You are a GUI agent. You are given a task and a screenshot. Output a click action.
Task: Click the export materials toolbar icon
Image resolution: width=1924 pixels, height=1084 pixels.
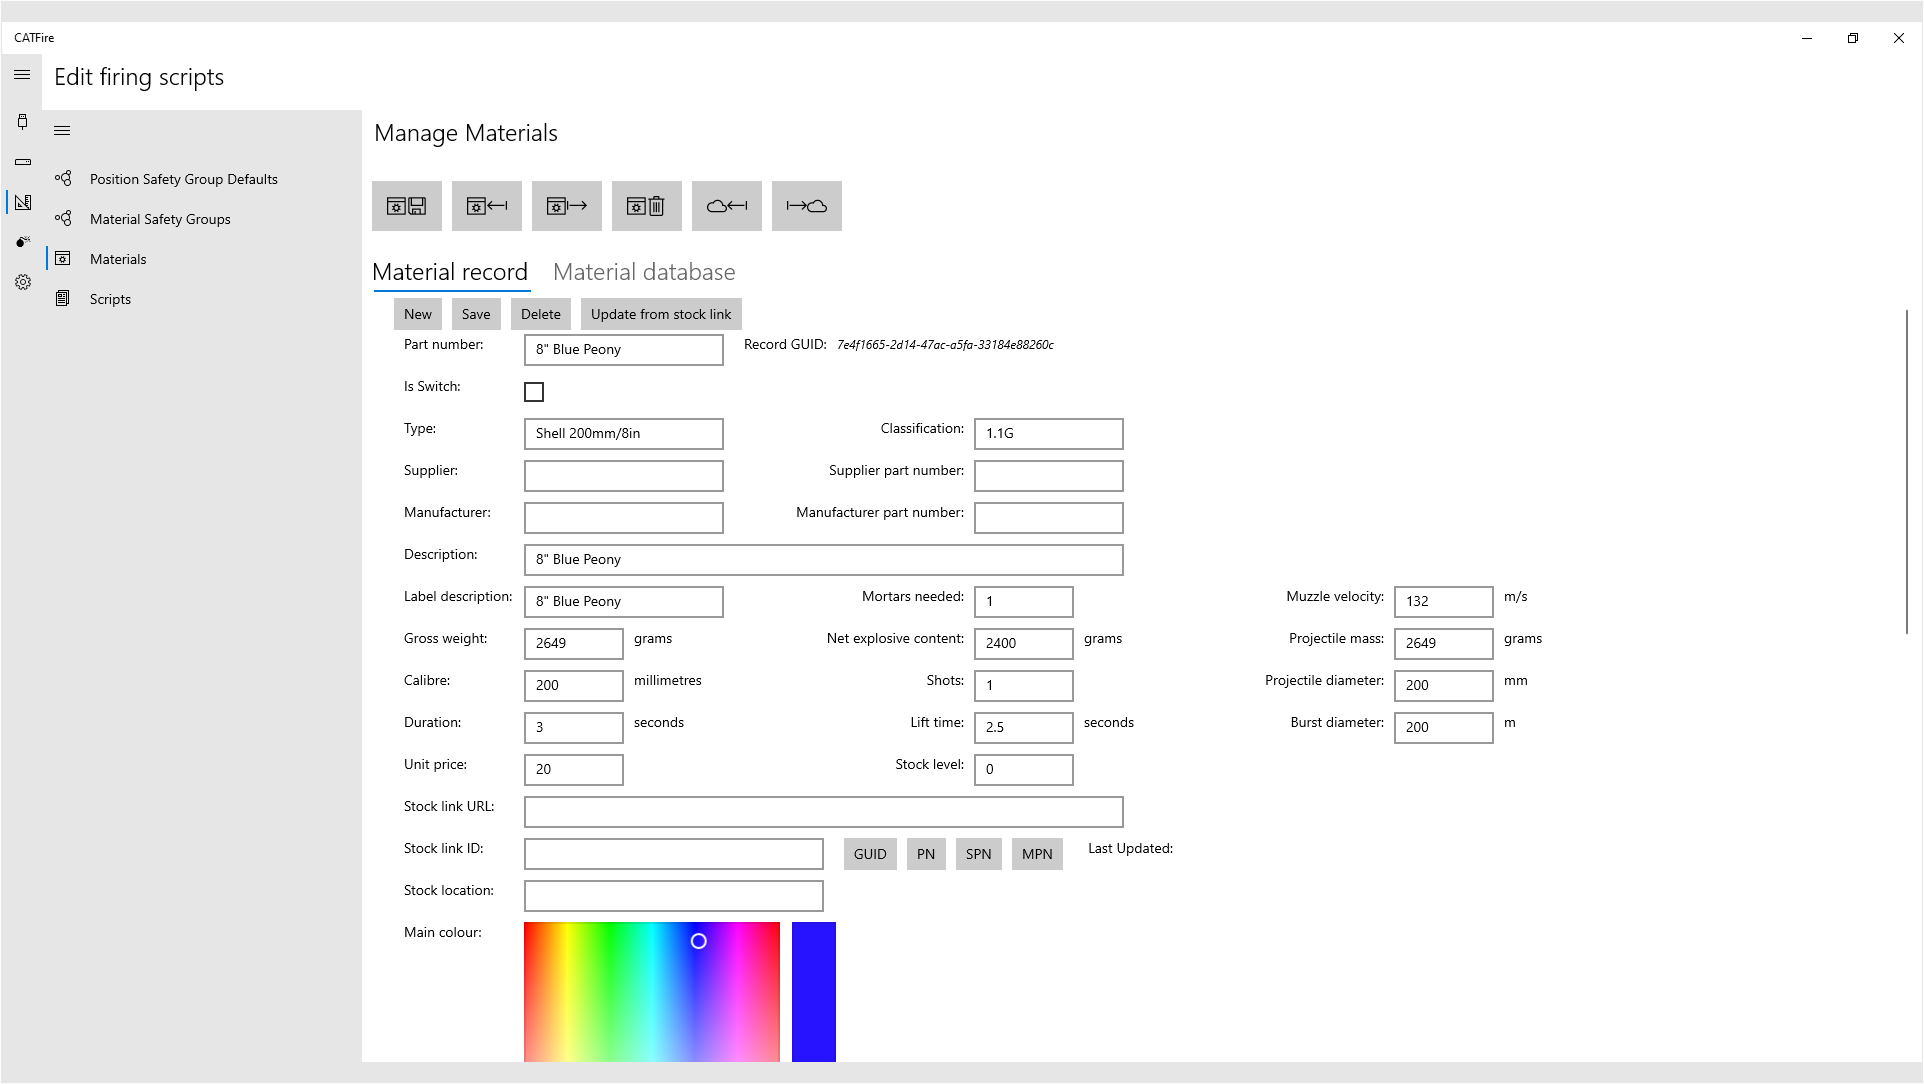[567, 206]
